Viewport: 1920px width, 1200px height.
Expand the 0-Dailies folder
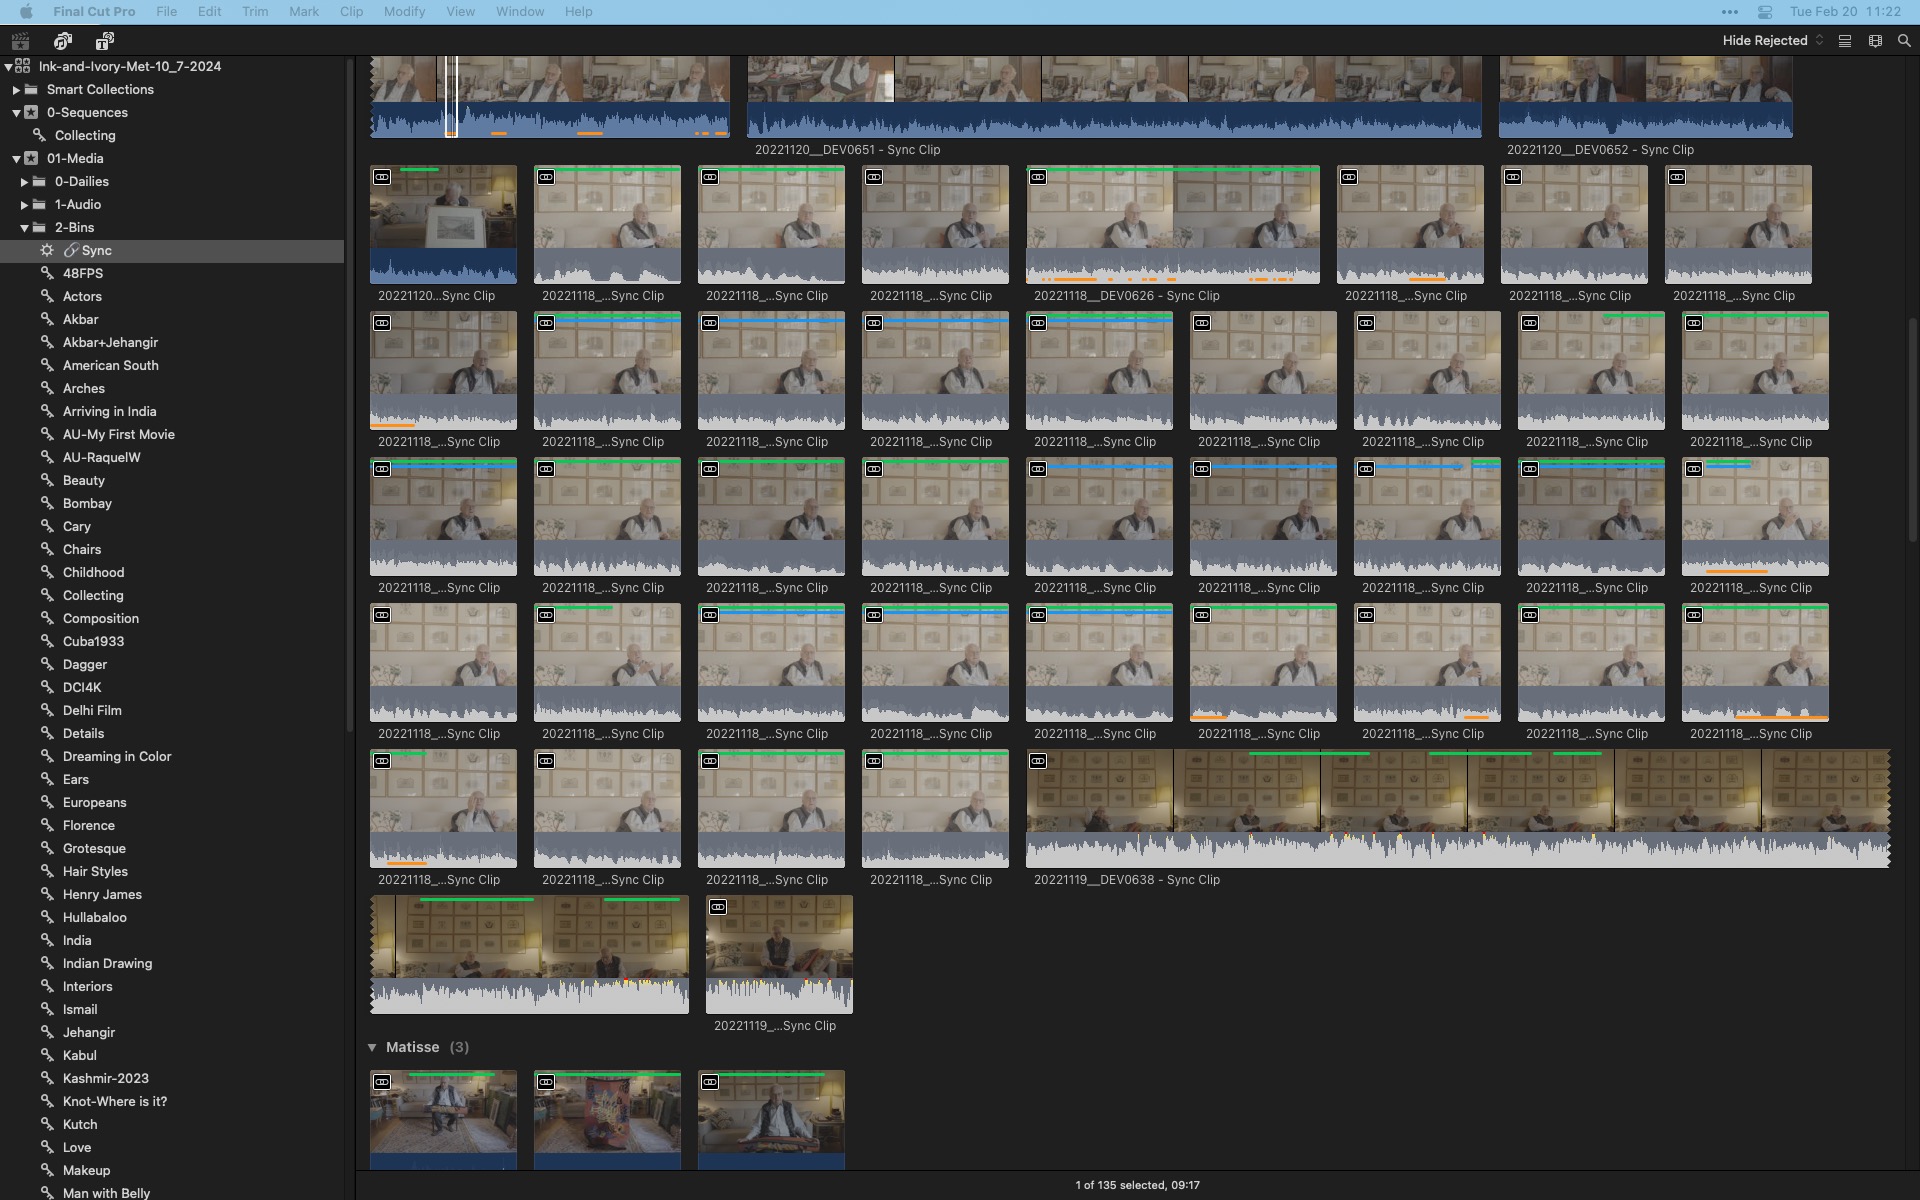click(24, 182)
